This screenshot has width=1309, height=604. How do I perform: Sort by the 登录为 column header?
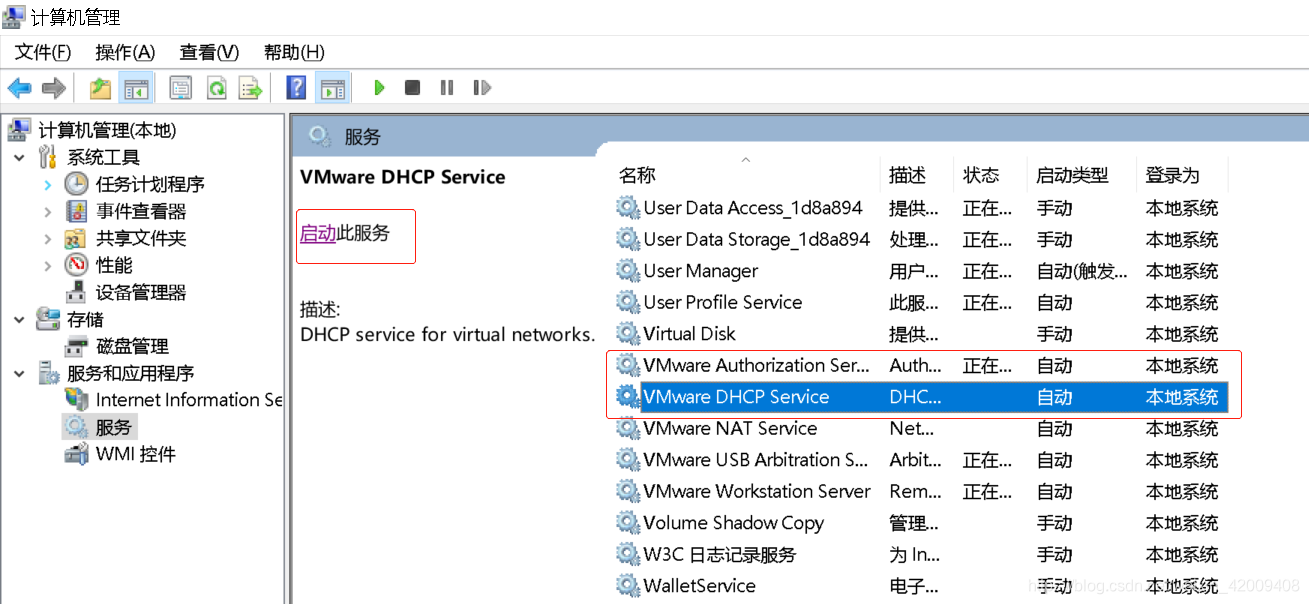pos(1173,176)
